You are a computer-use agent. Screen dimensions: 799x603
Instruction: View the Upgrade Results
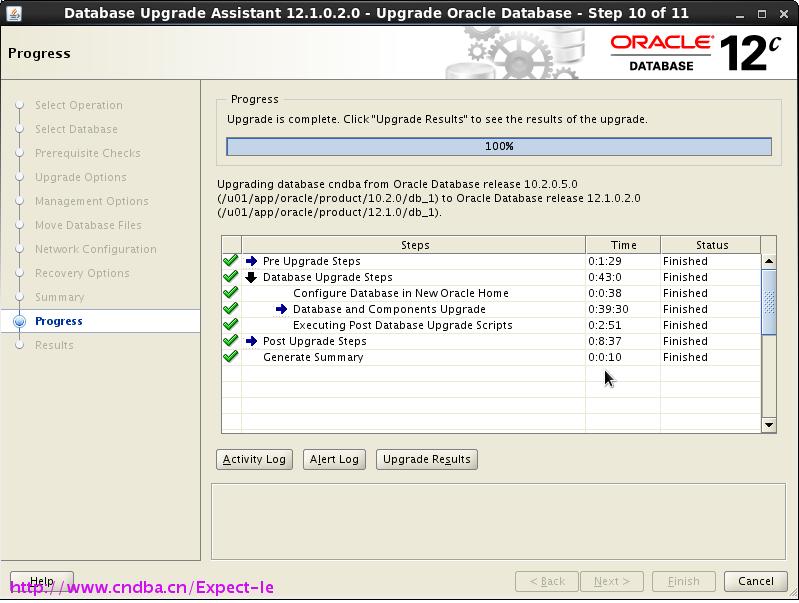click(427, 459)
